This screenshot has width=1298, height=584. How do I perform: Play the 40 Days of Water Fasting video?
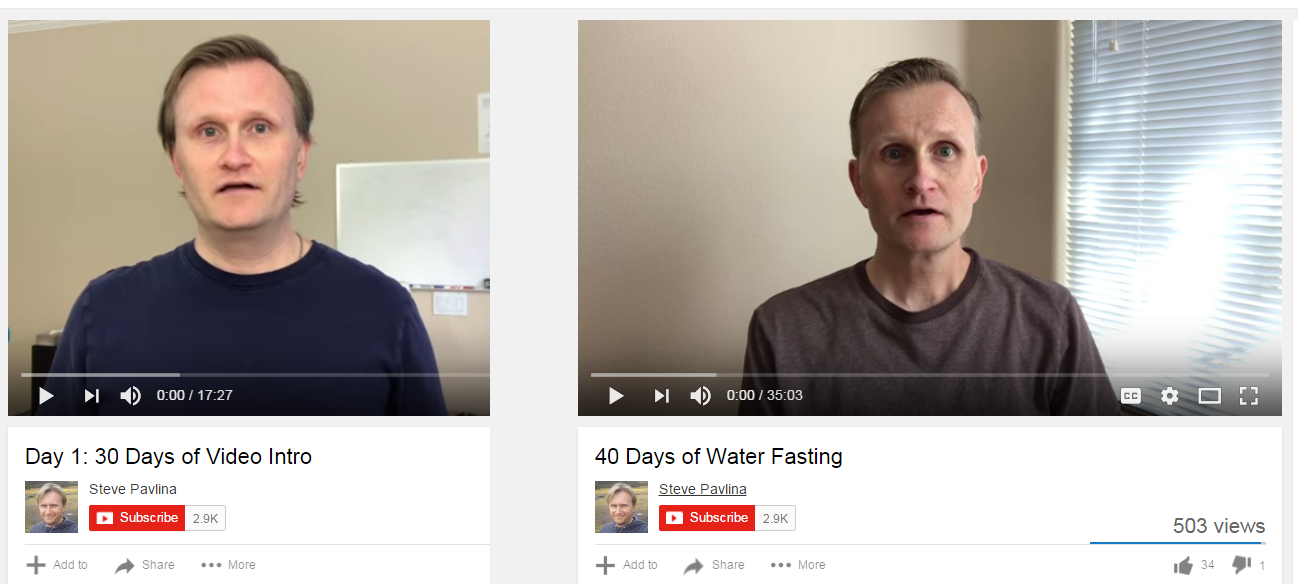616,396
